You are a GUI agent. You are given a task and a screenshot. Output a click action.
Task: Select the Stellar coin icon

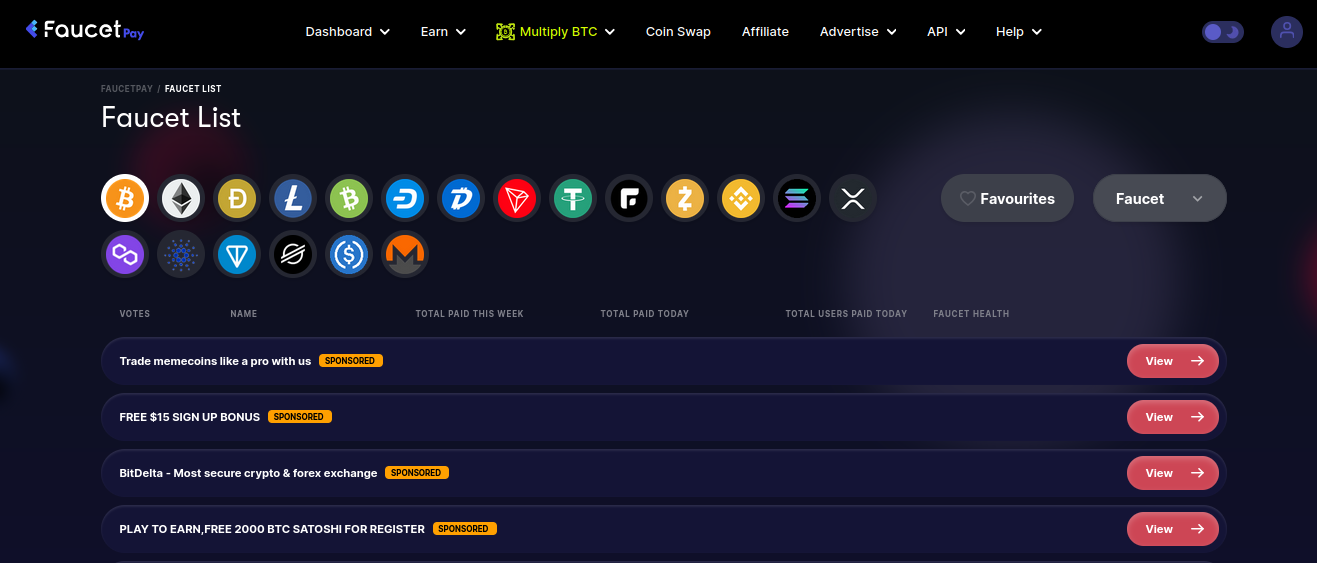coord(293,254)
